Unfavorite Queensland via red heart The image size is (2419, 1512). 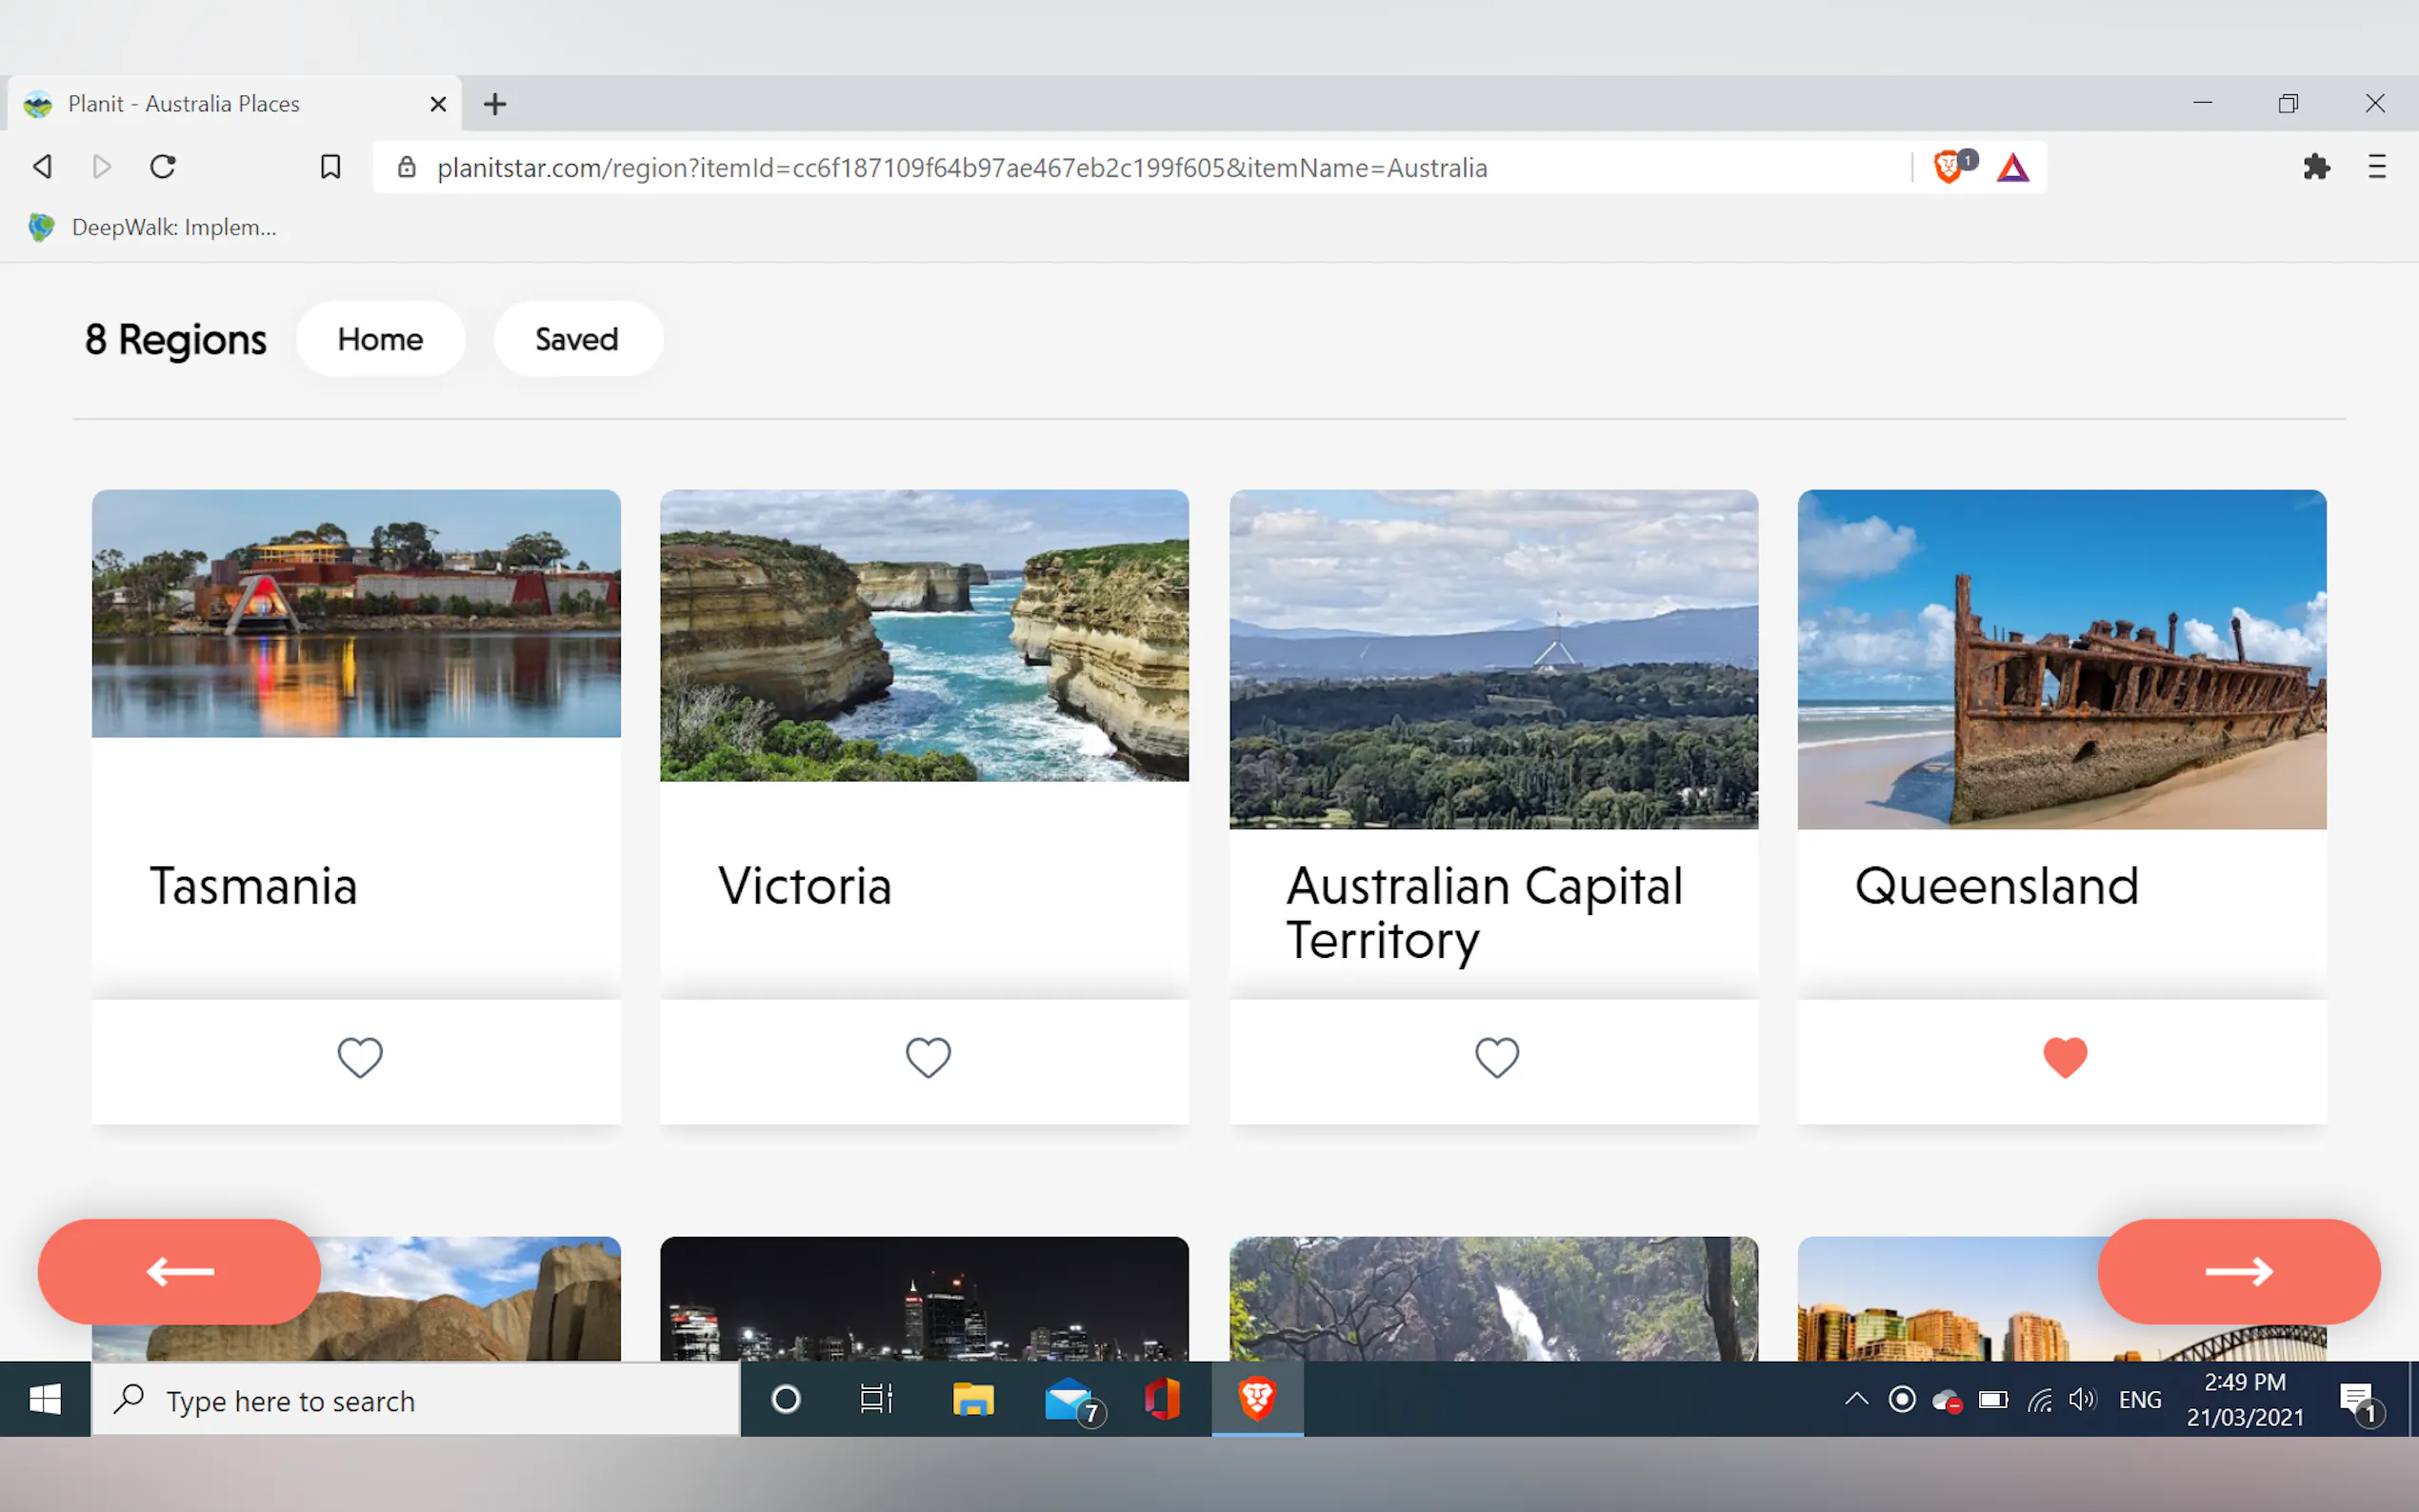pyautogui.click(x=2065, y=1057)
